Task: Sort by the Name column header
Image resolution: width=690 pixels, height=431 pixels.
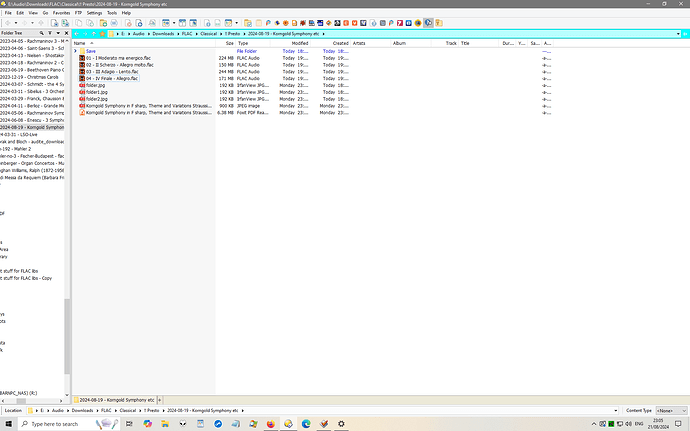Action: pyautogui.click(x=143, y=43)
